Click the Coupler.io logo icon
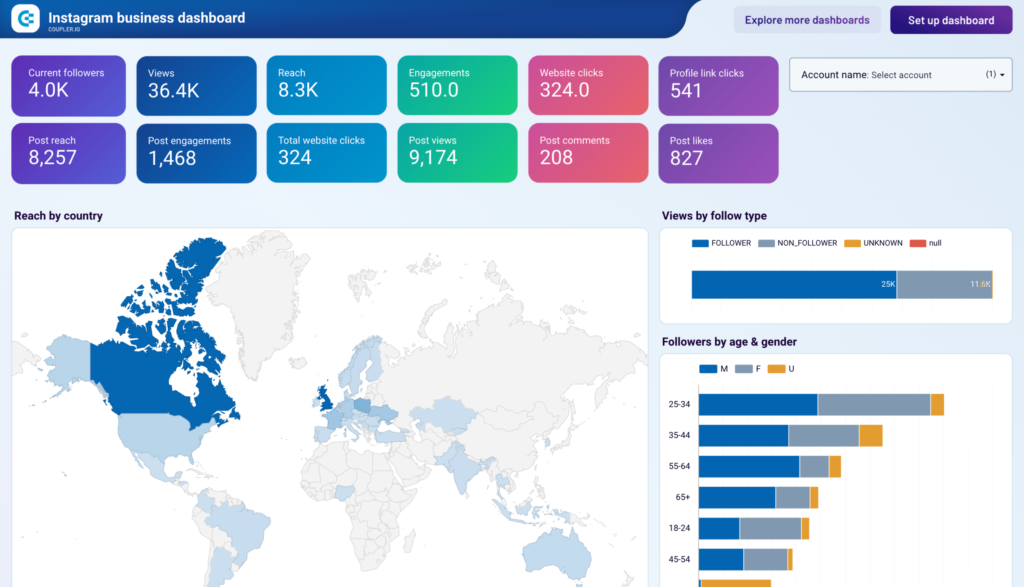 point(24,18)
